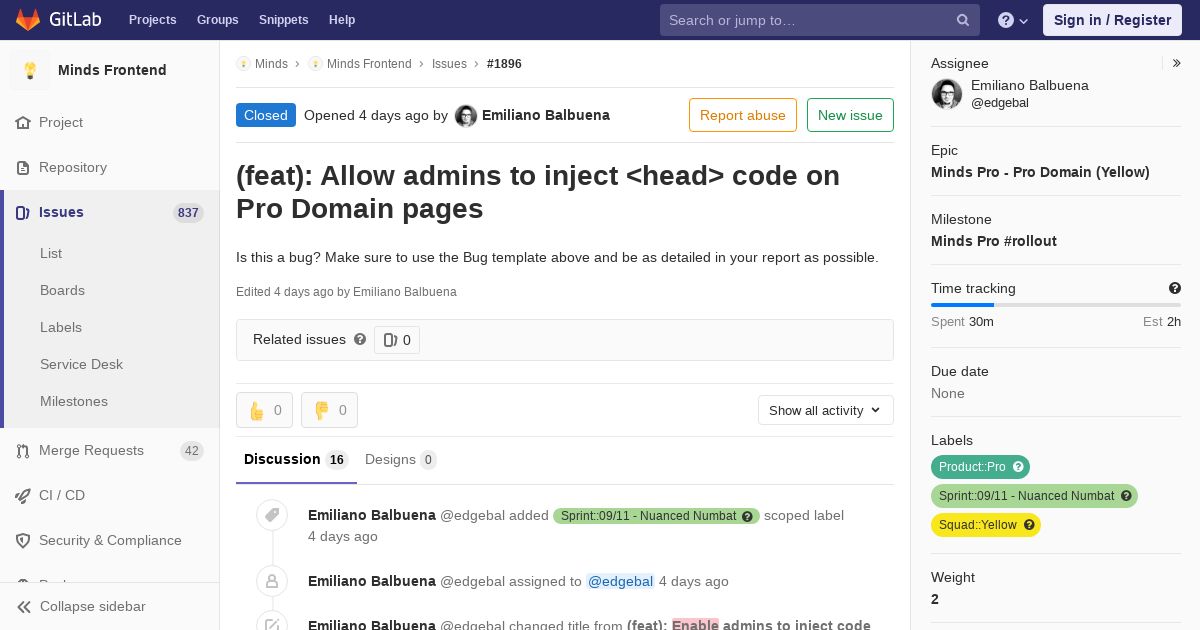
Task: Click the Emiliano Balbuena author name link
Action: pyautogui.click(x=546, y=115)
